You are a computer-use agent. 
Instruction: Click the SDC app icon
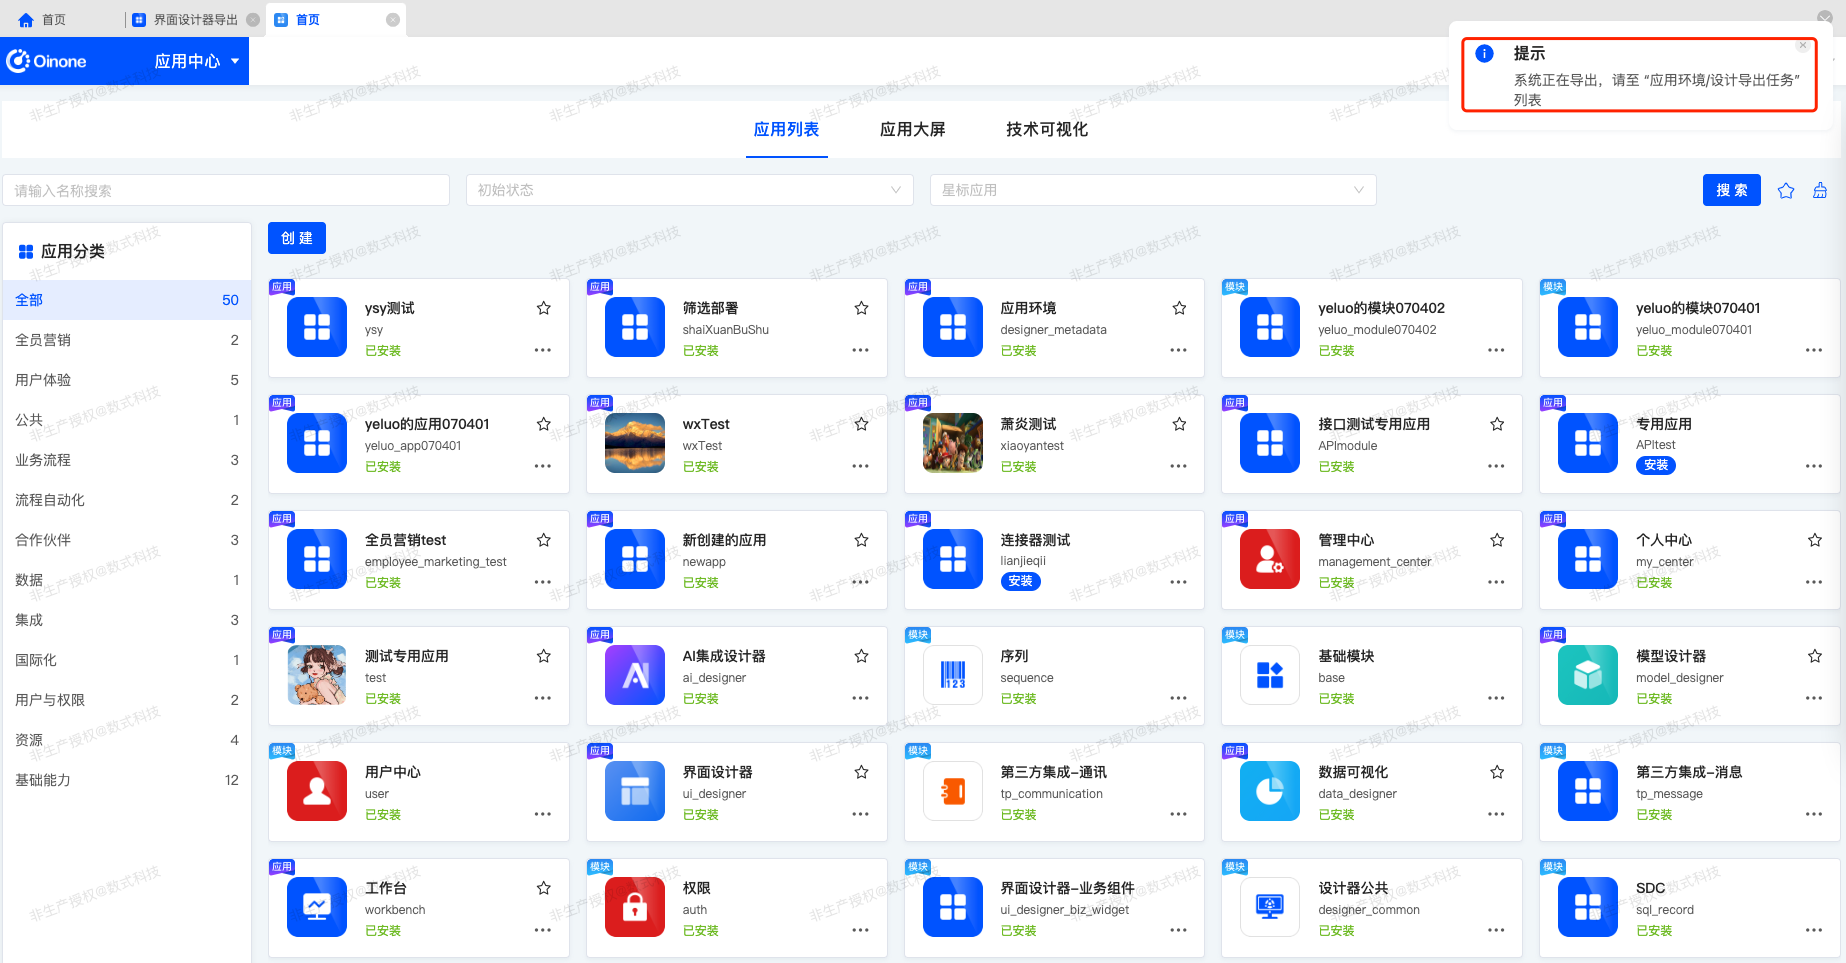tap(1588, 907)
